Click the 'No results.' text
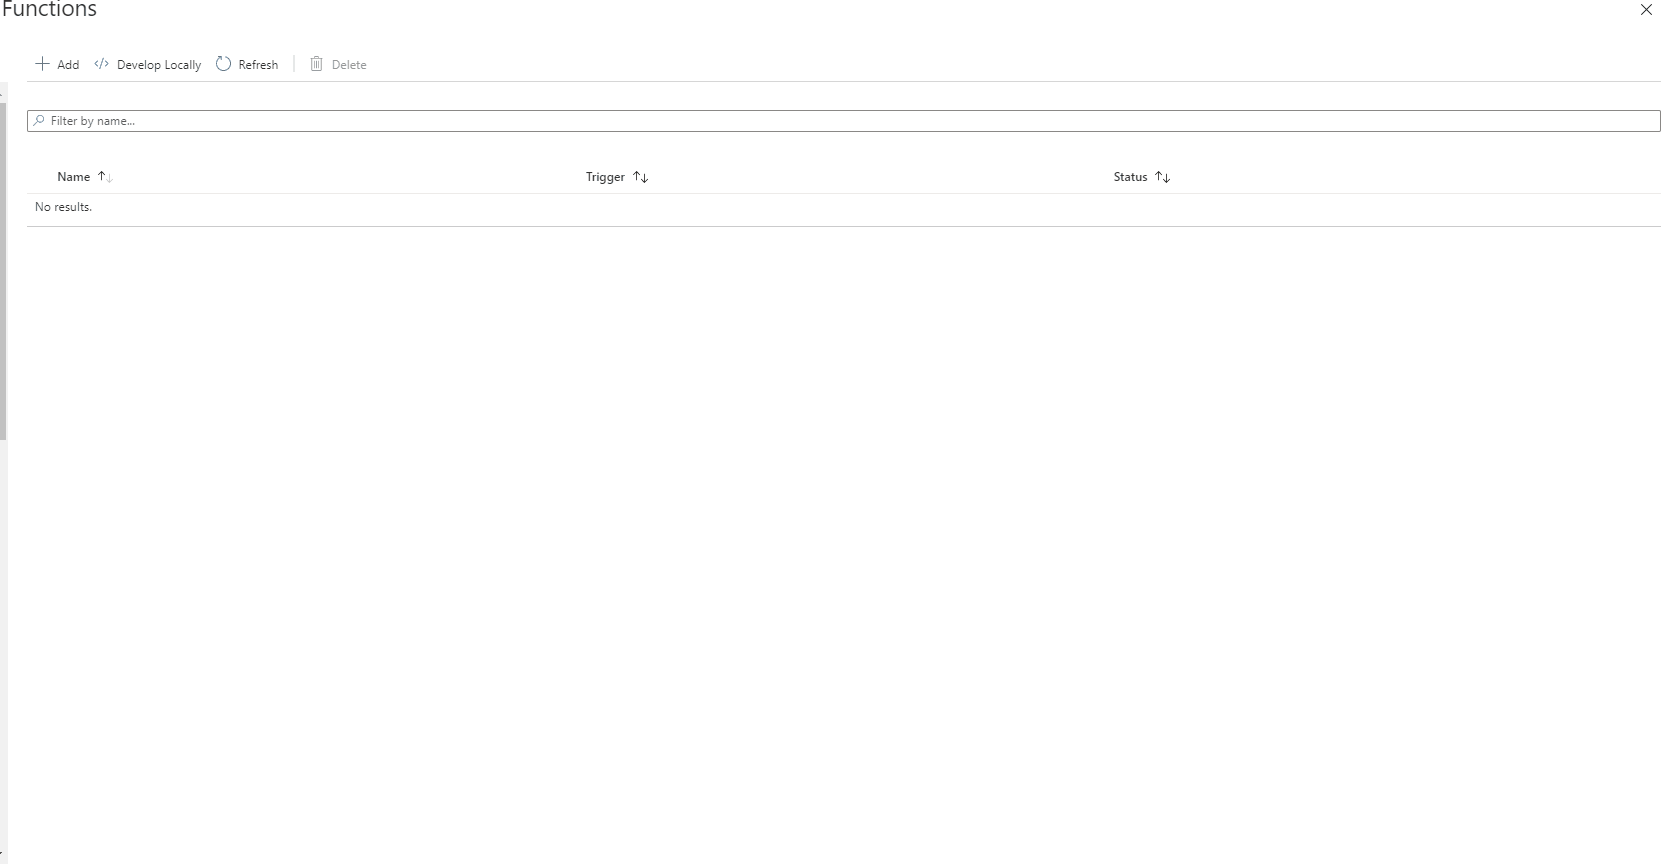 tap(63, 207)
